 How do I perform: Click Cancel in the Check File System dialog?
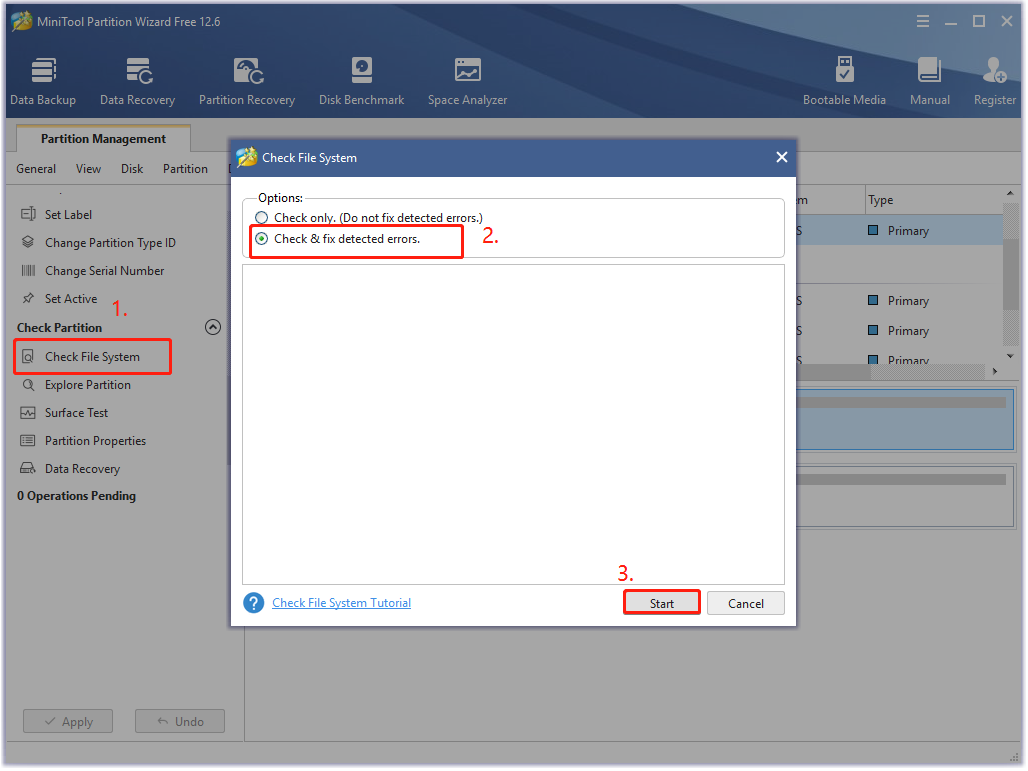coord(746,603)
